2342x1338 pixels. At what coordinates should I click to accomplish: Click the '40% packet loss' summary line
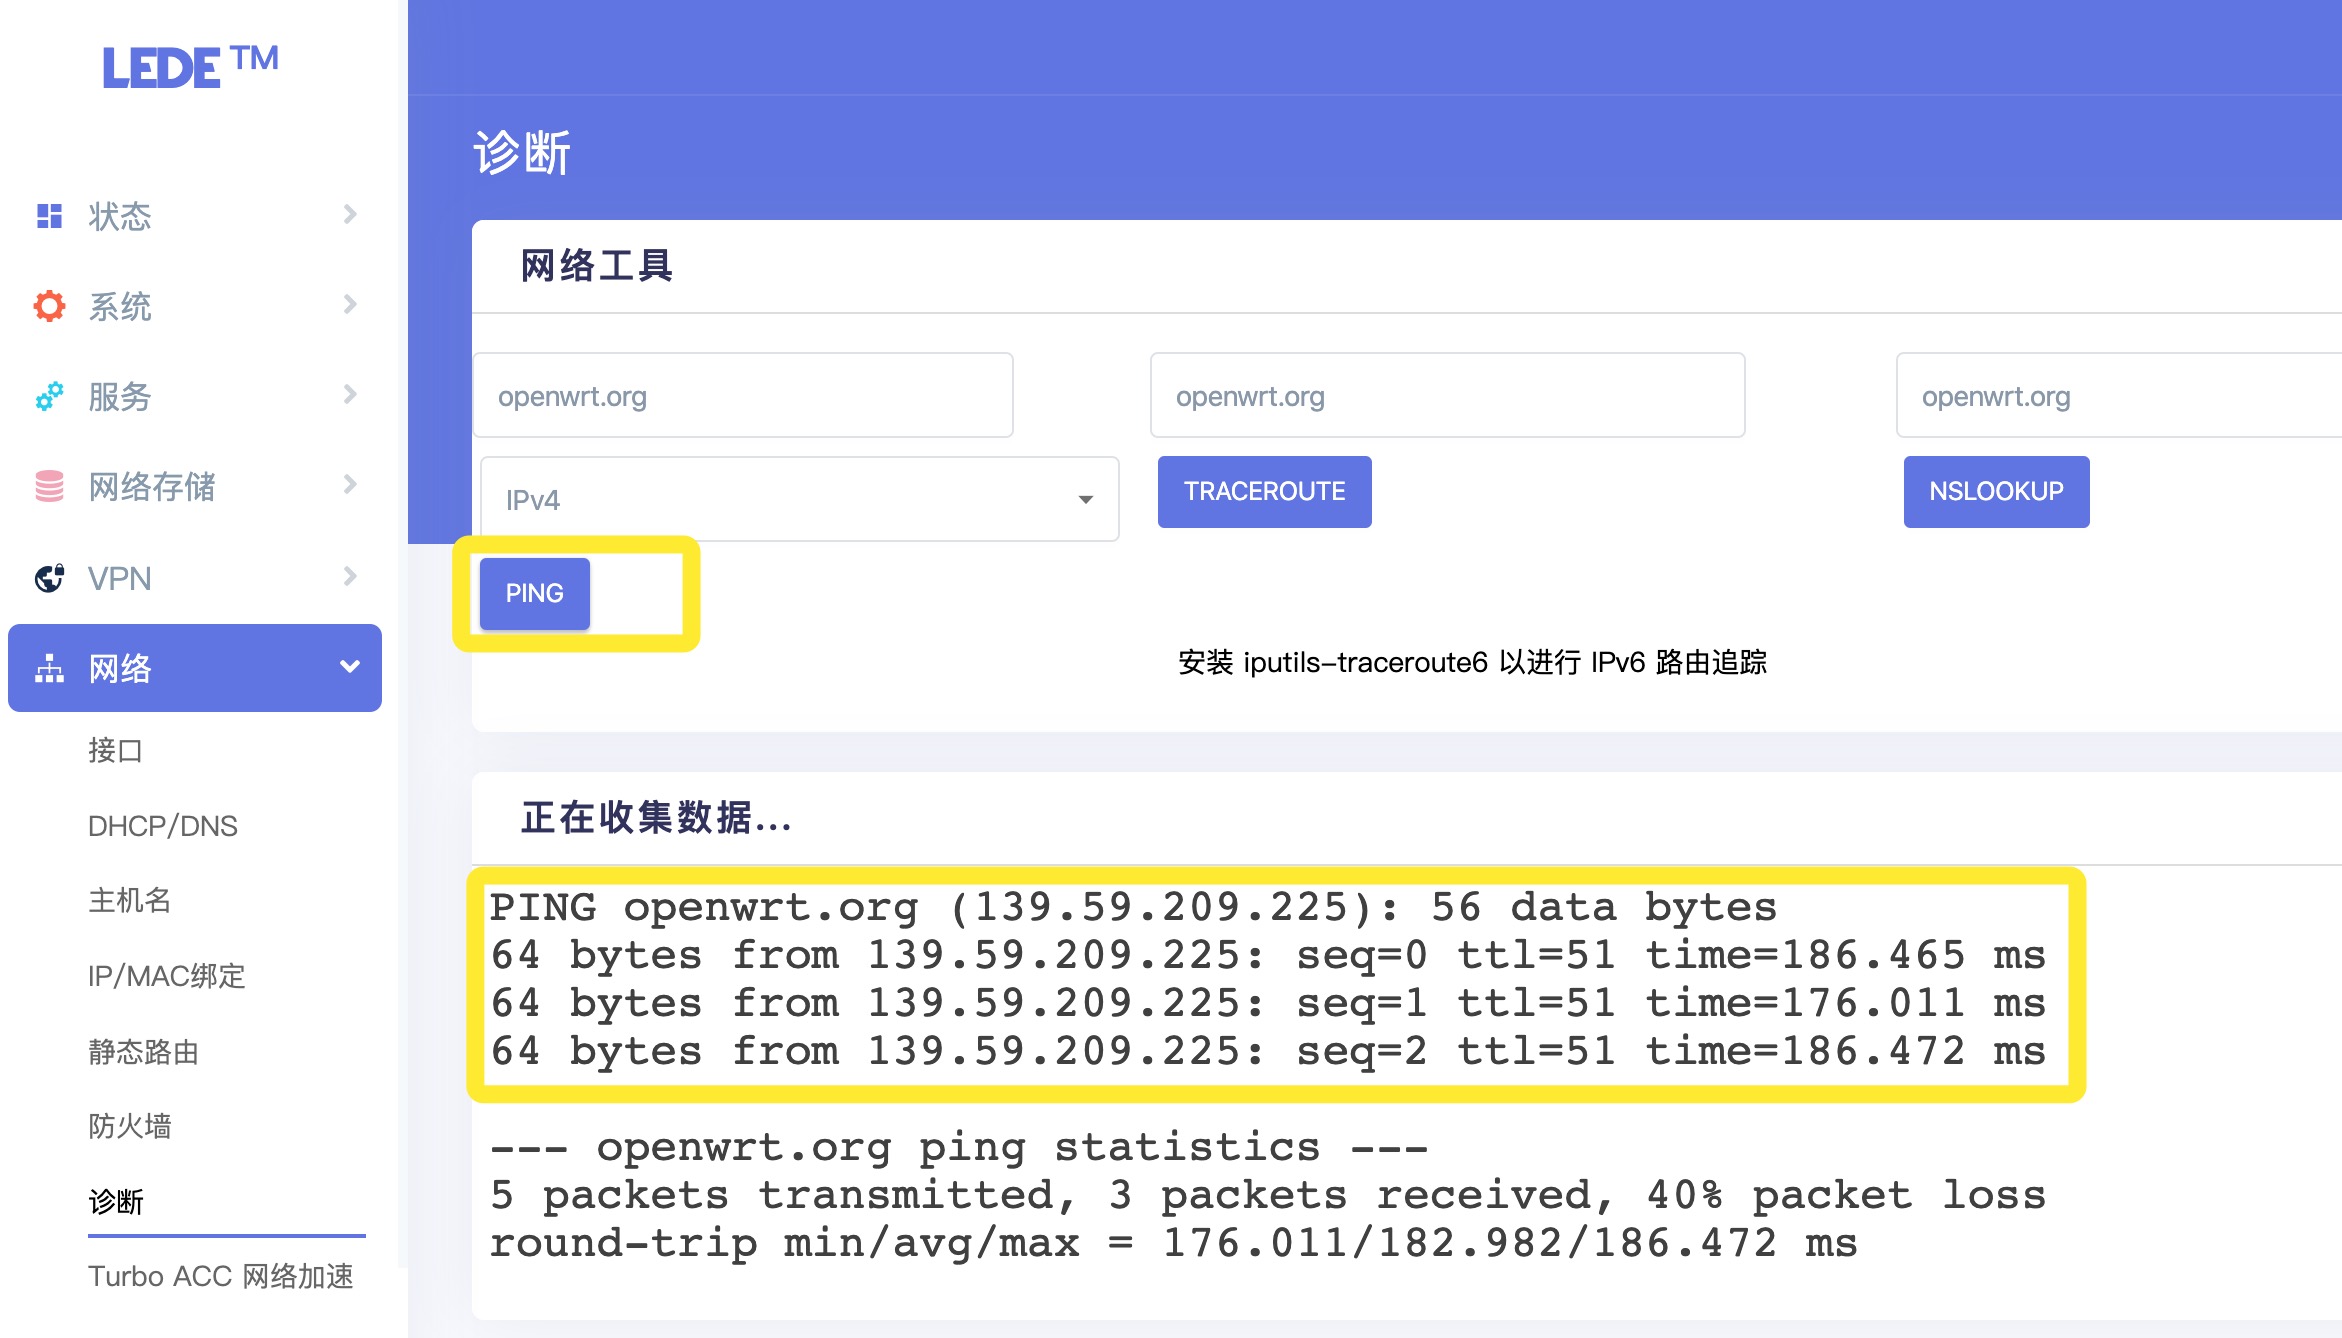point(1268,1195)
